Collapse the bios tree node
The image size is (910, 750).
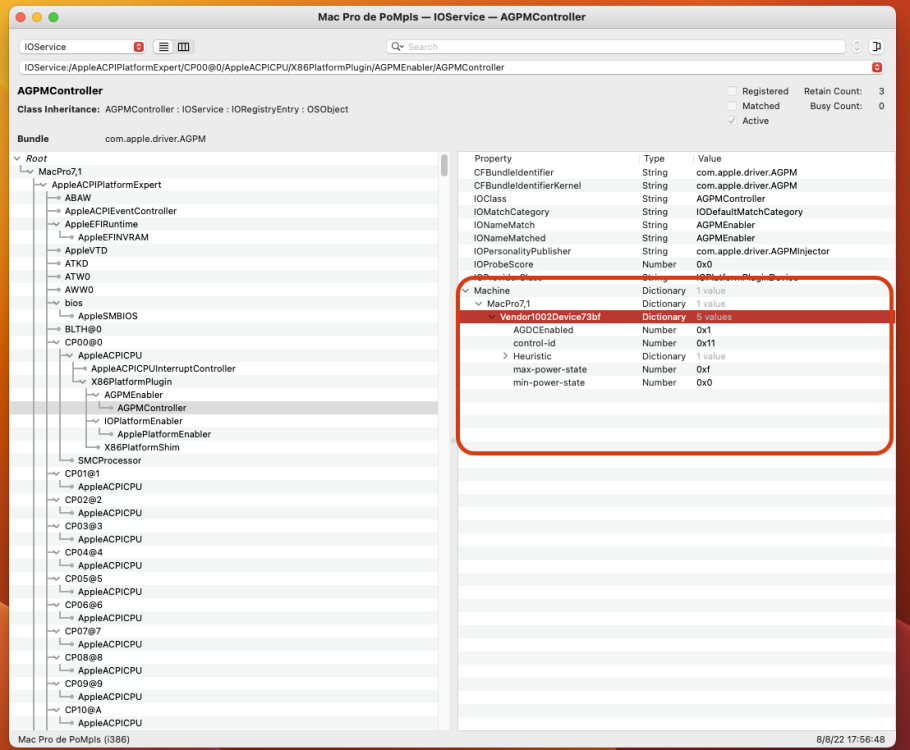57,302
